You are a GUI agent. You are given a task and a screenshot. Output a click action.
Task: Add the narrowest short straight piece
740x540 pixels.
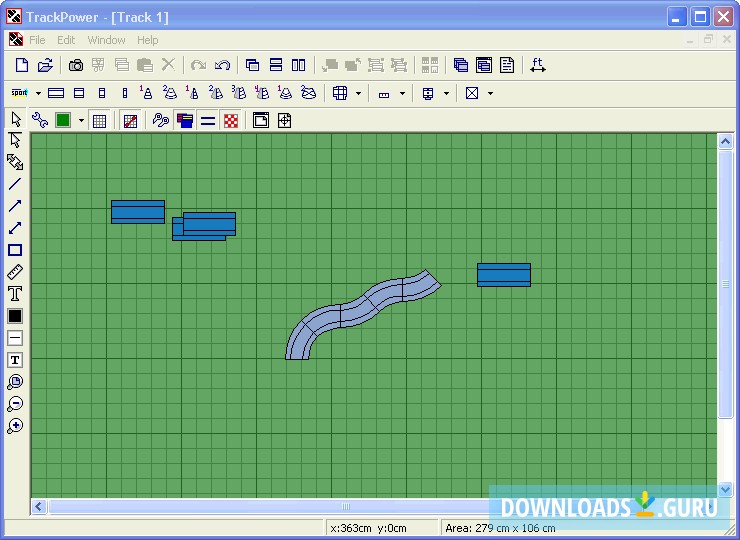[125, 93]
